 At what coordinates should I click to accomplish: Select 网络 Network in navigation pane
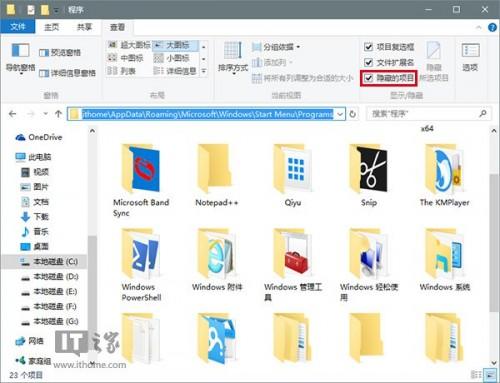click(30, 341)
